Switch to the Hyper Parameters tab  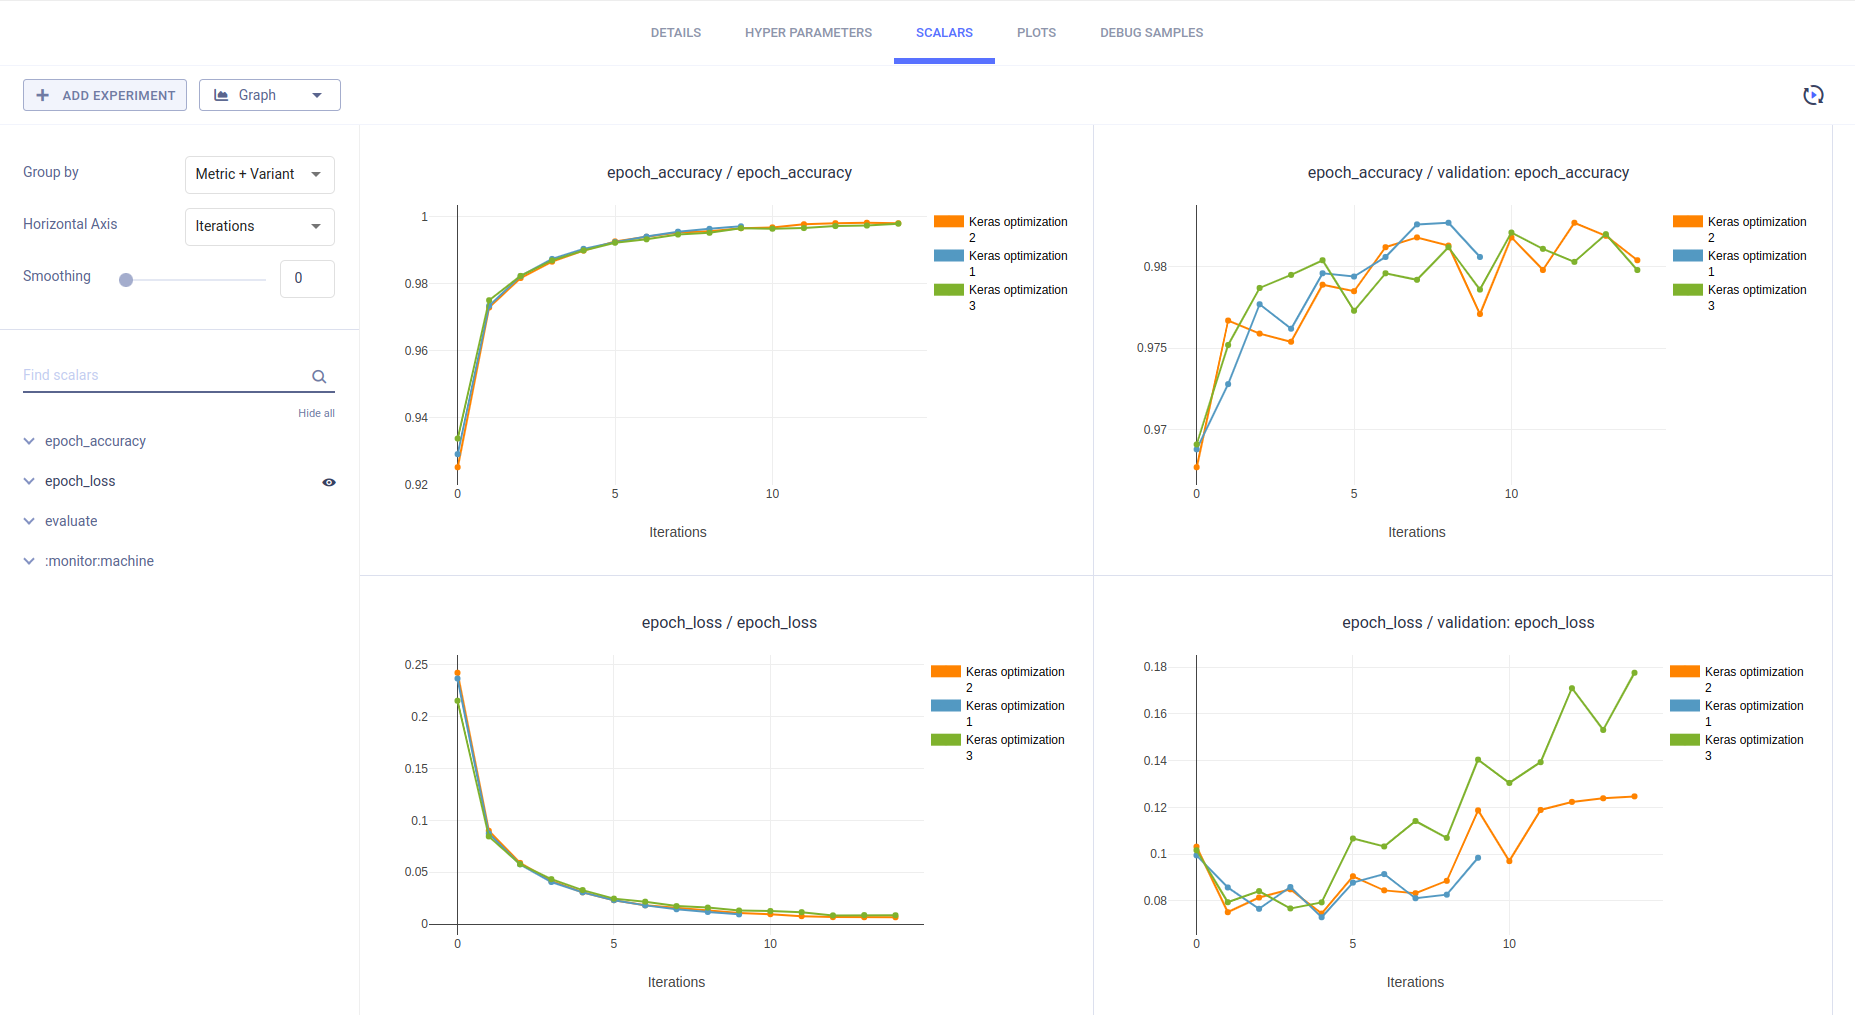[808, 33]
